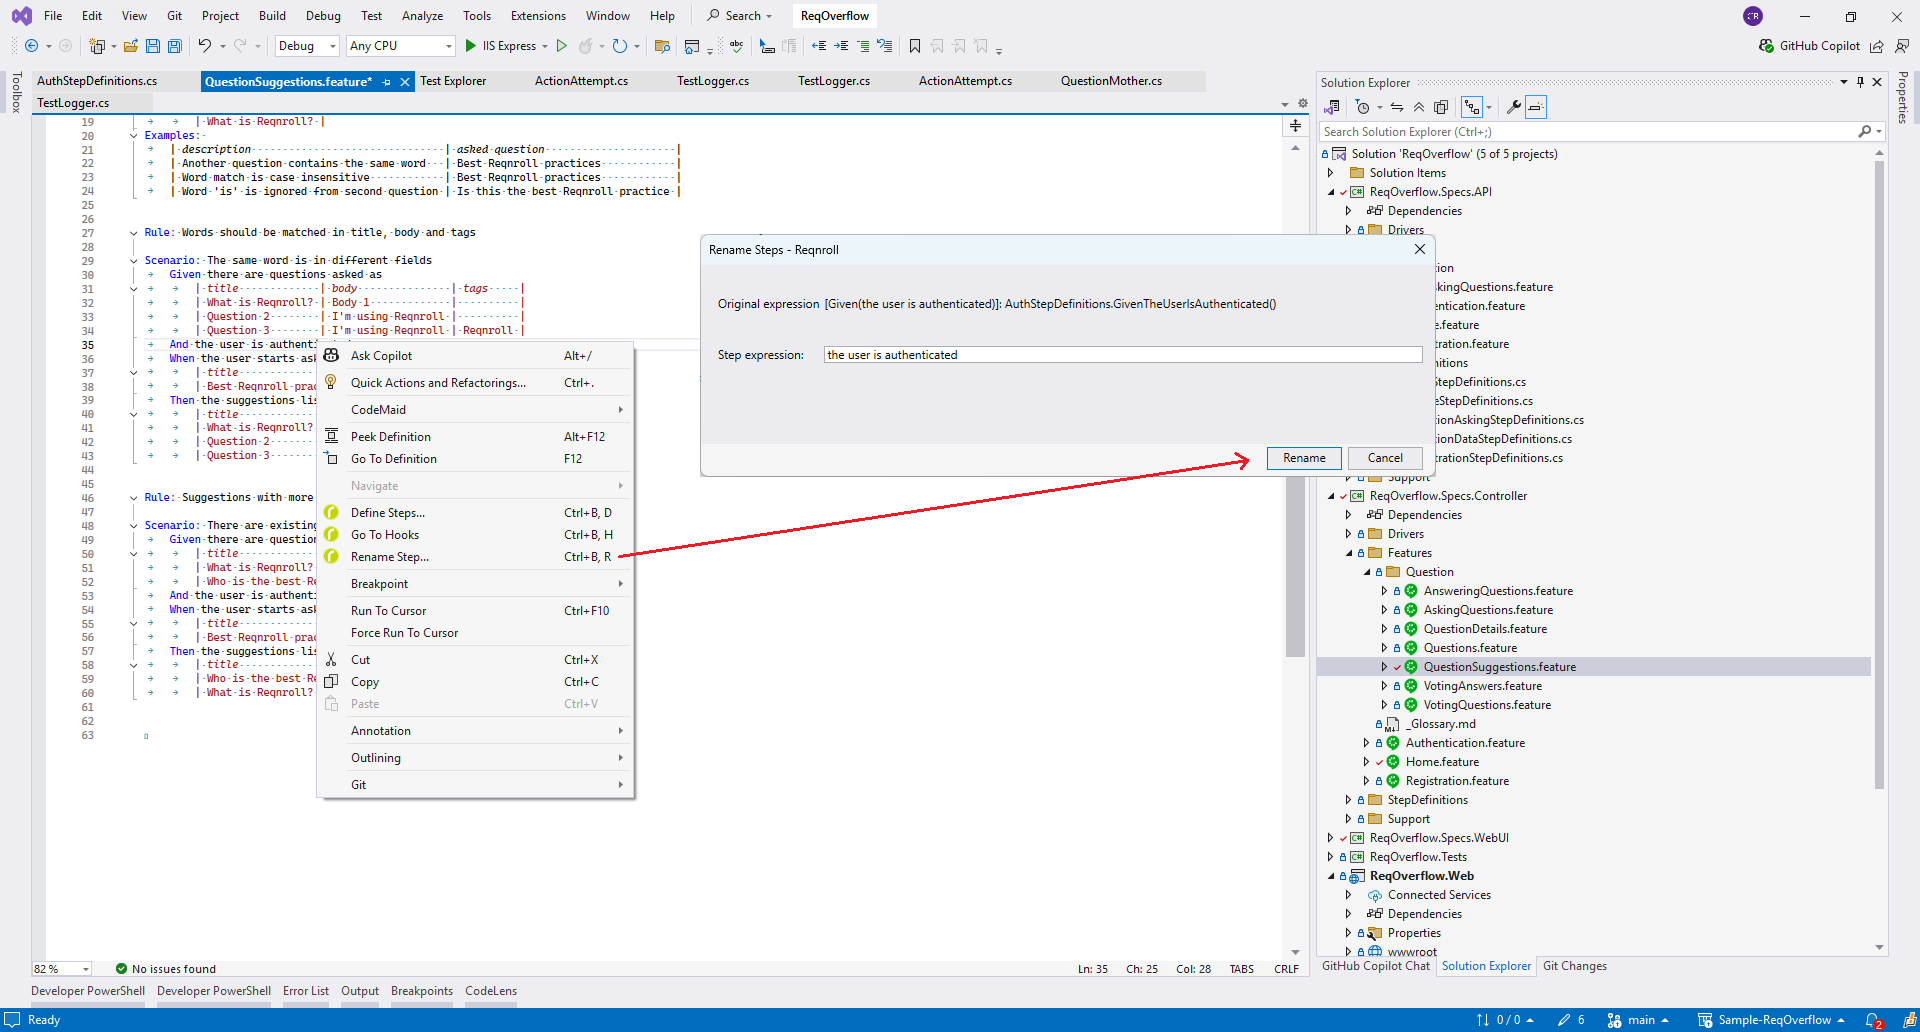Click the user account avatar

tap(1753, 16)
